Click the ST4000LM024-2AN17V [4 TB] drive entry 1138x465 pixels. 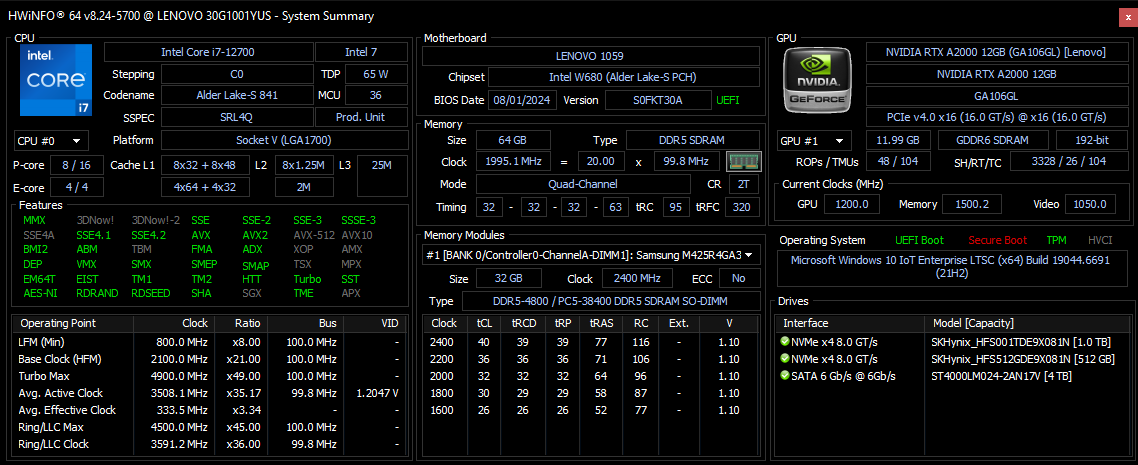[1002, 376]
